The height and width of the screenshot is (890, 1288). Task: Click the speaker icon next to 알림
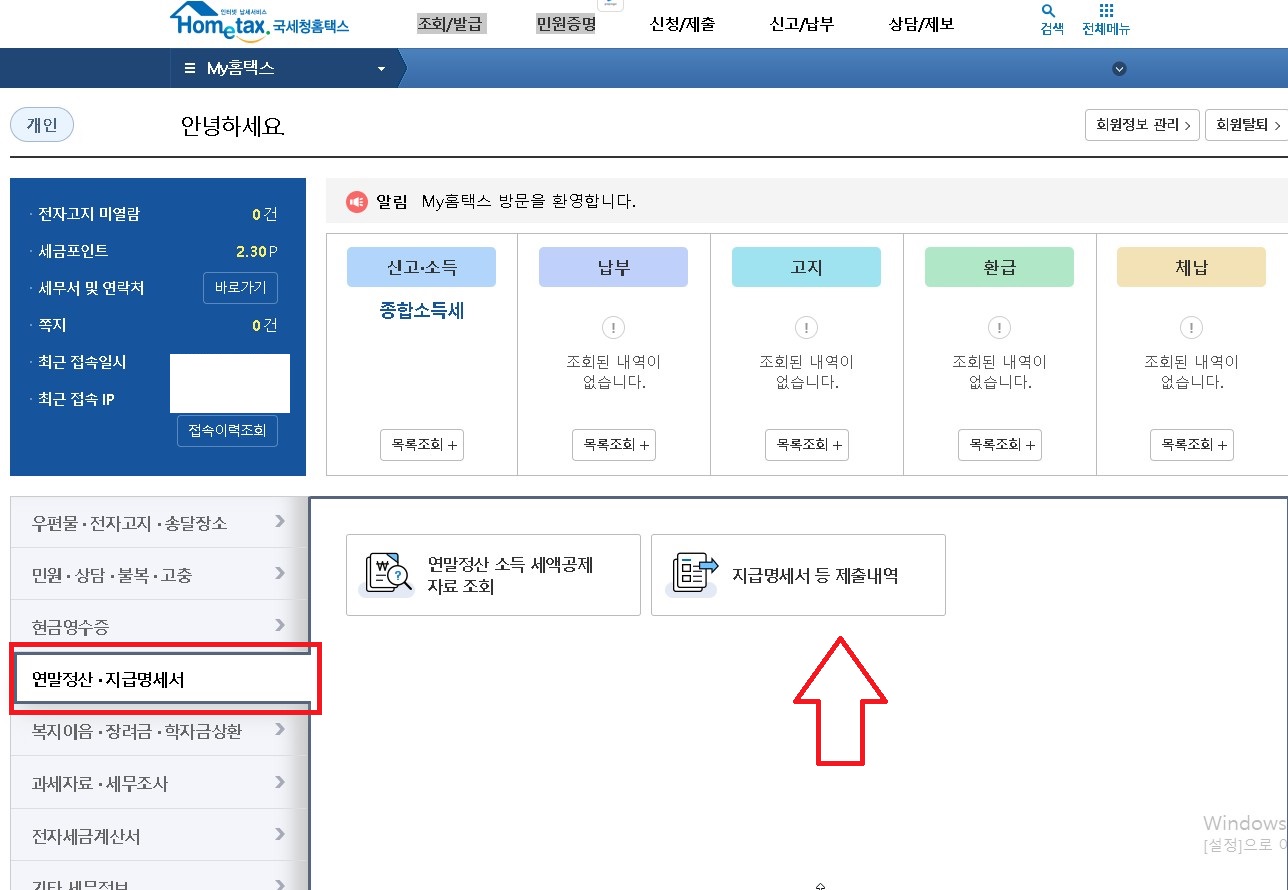coord(357,201)
